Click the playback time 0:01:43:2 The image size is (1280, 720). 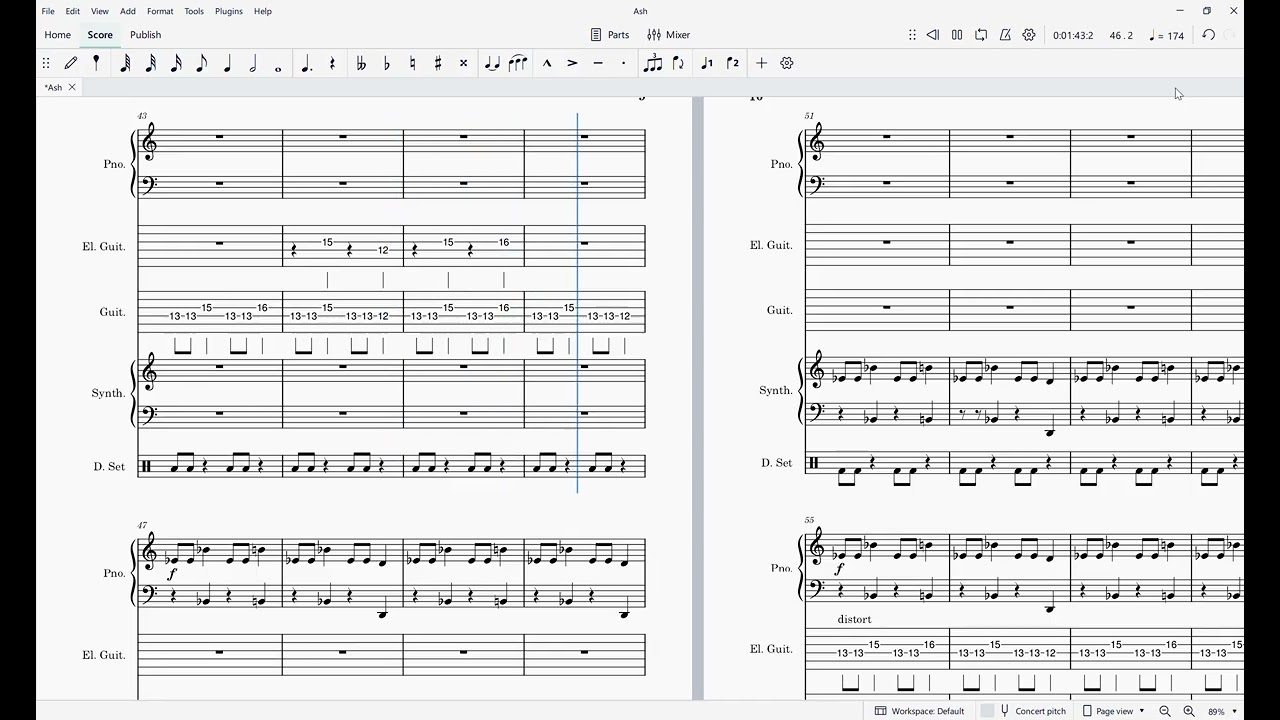[x=1075, y=36]
